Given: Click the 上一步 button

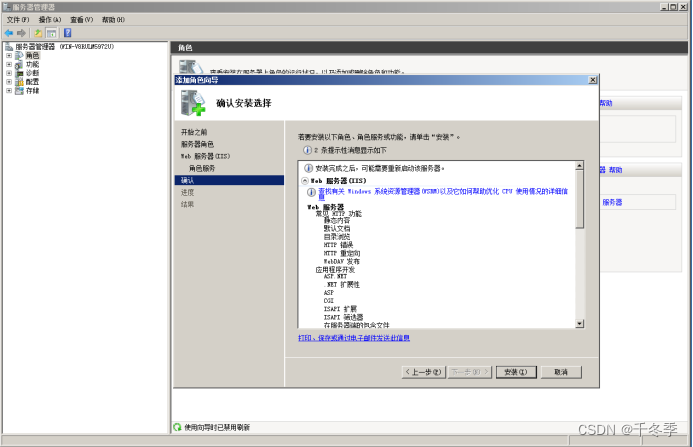Looking at the screenshot, I should pos(423,372).
